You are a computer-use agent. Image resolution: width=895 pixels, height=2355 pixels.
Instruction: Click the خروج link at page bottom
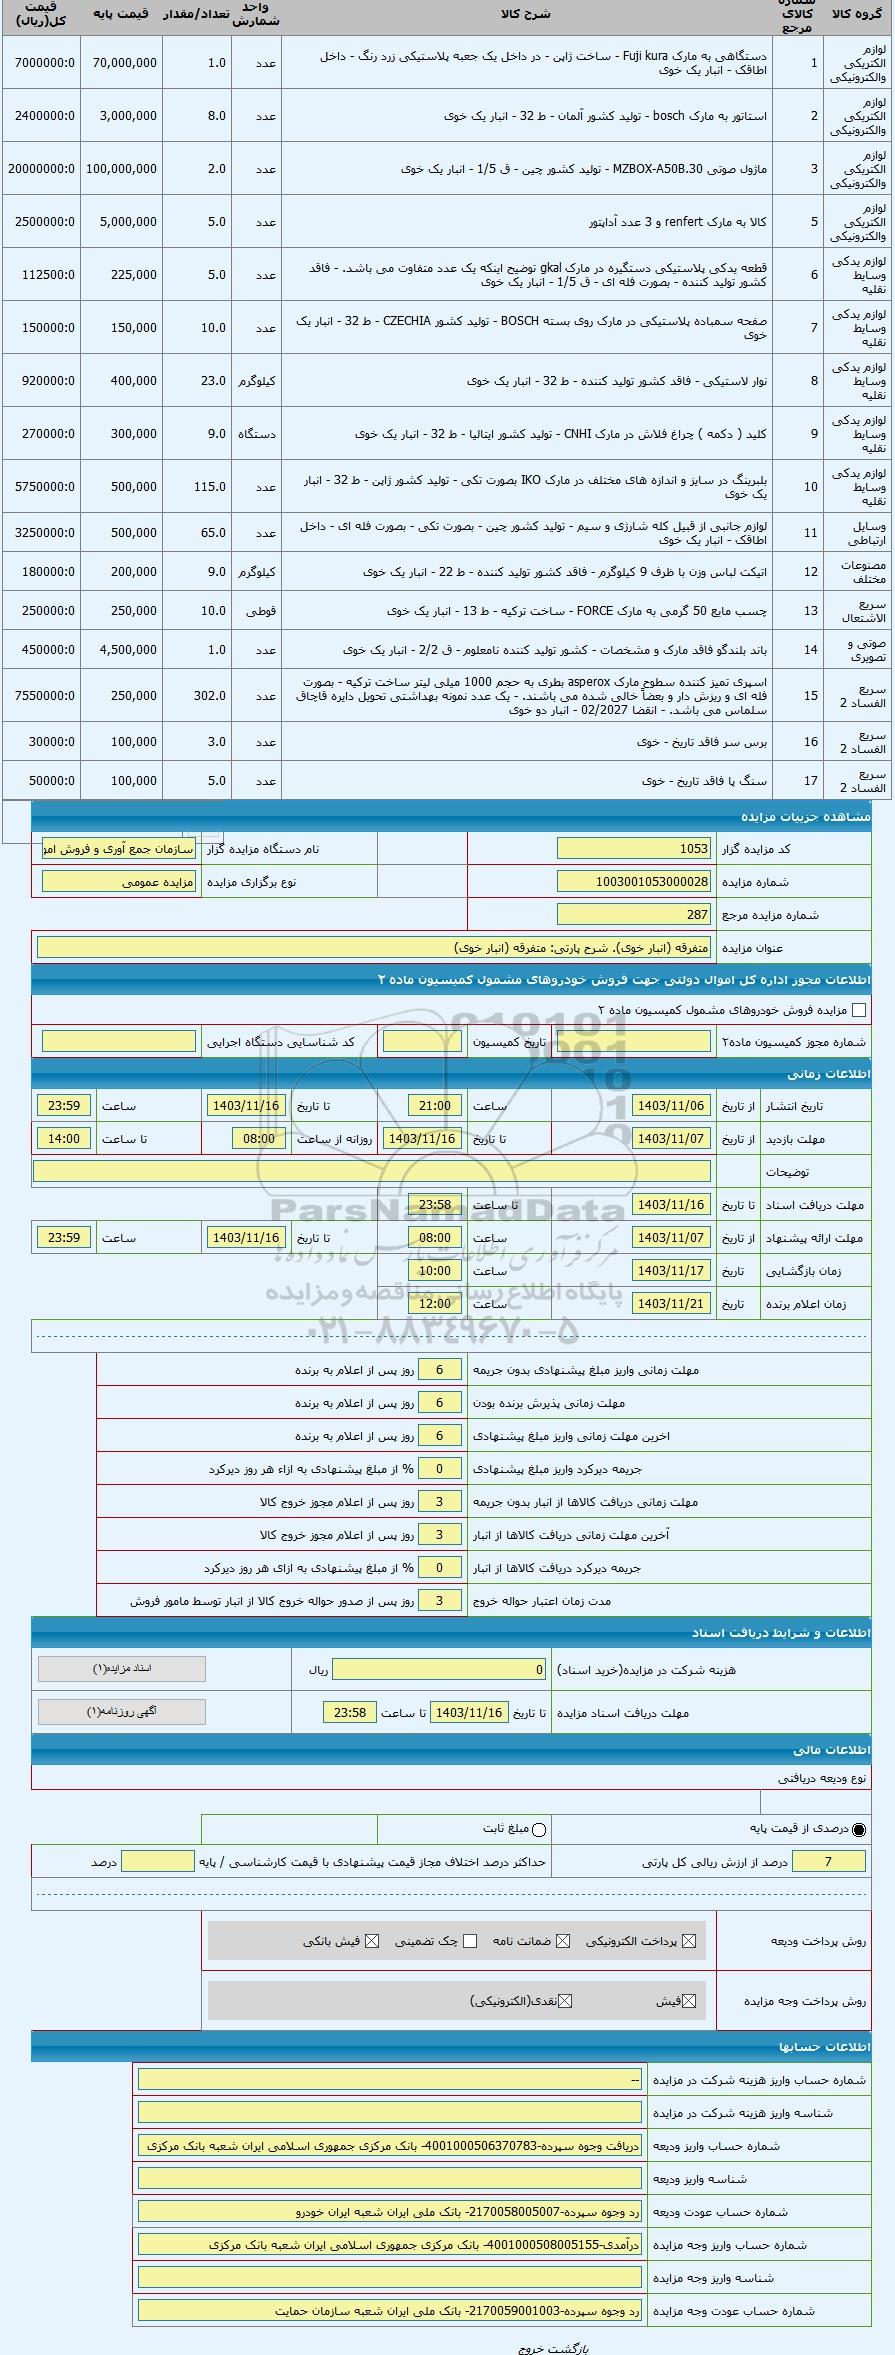pos(529,2347)
